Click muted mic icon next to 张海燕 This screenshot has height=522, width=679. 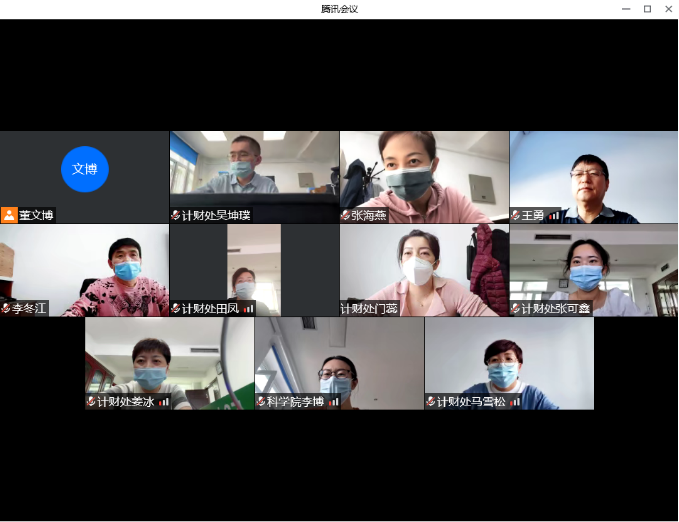coord(345,215)
